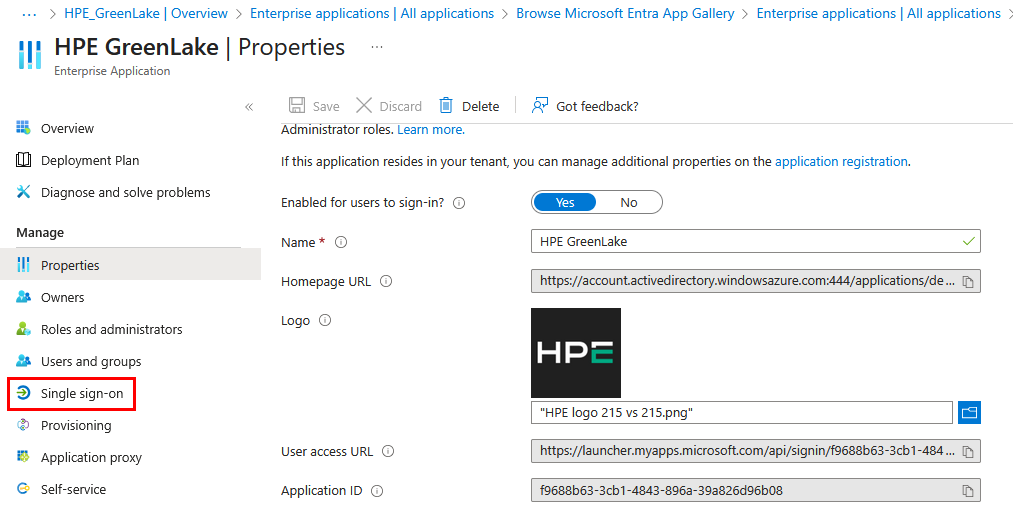Viewport: 1013px width, 511px height.
Task: Click the Name text field
Action: coord(745,241)
